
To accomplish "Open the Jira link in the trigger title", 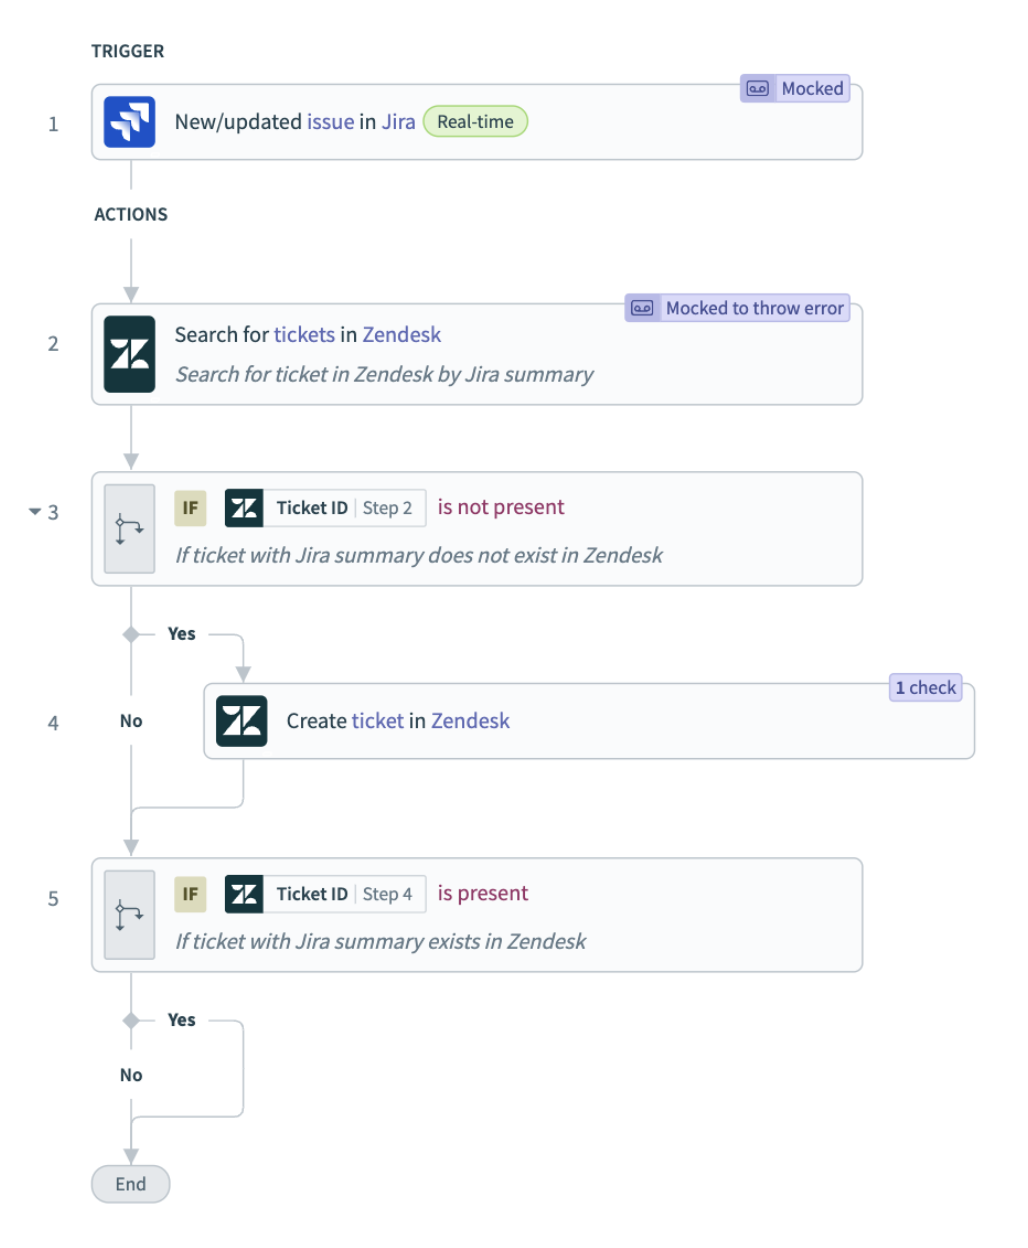I will 396,121.
